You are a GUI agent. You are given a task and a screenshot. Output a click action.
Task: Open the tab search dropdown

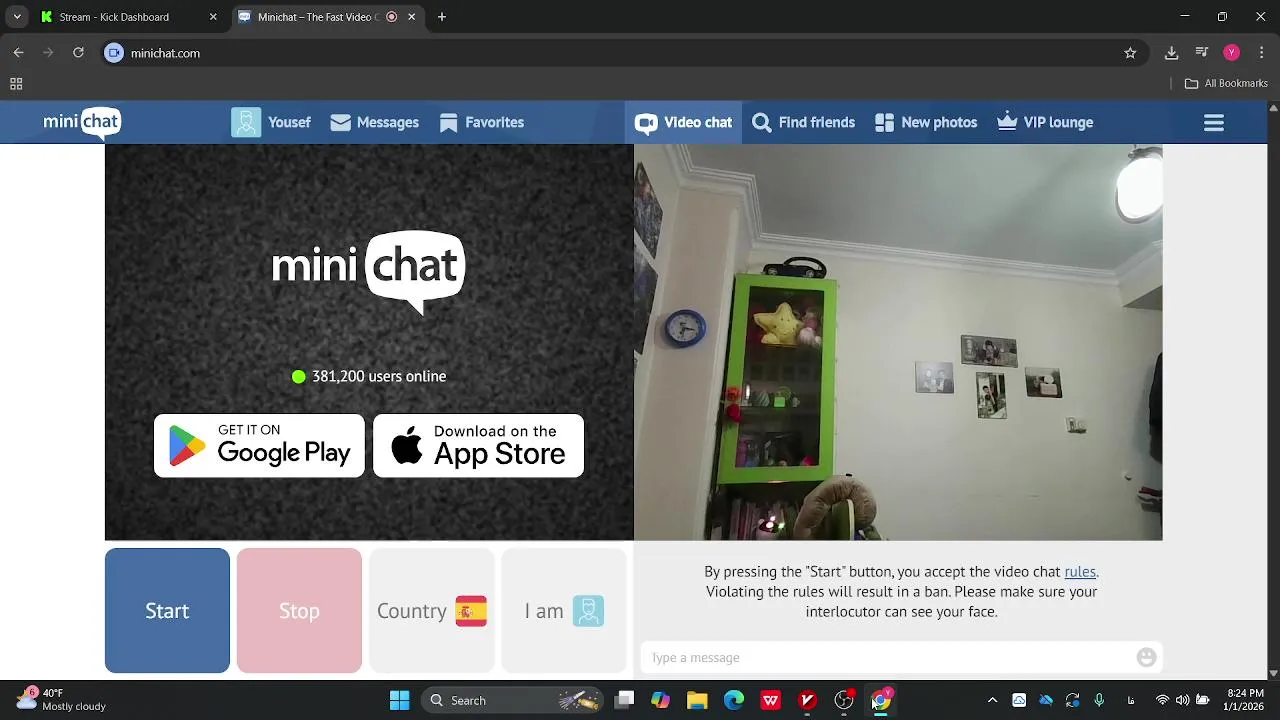17,17
